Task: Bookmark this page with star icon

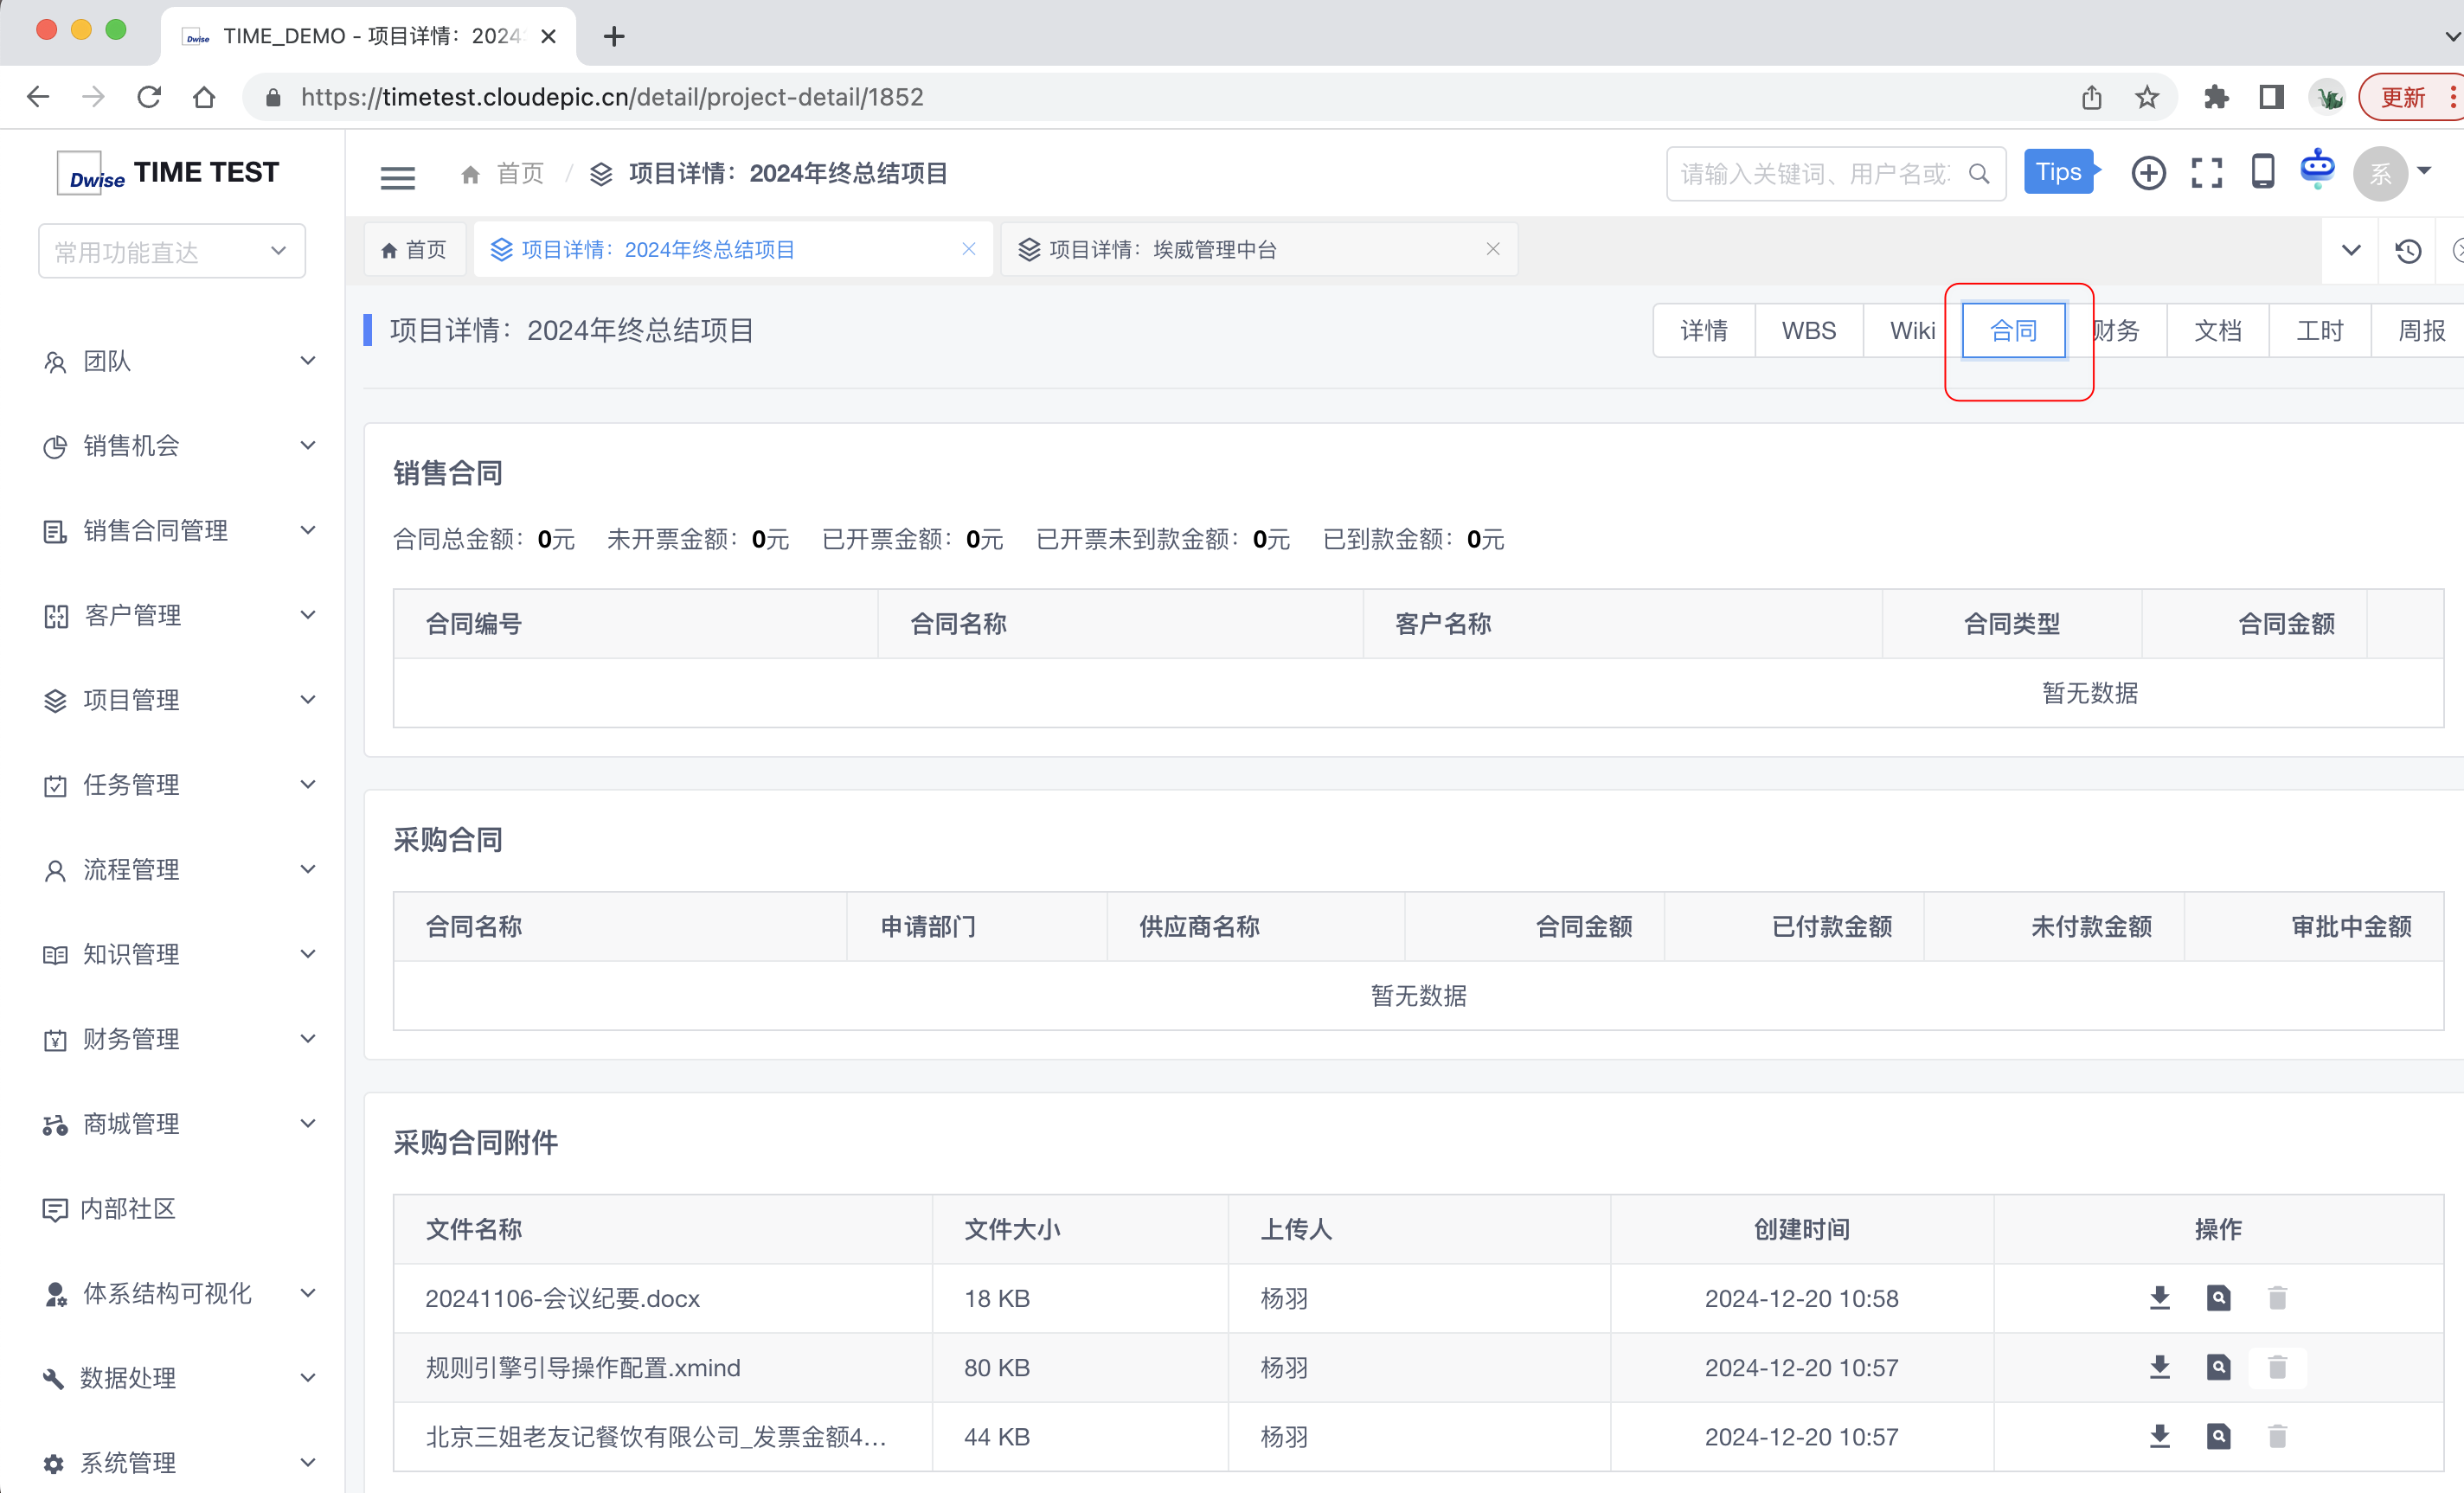Action: 2147,97
